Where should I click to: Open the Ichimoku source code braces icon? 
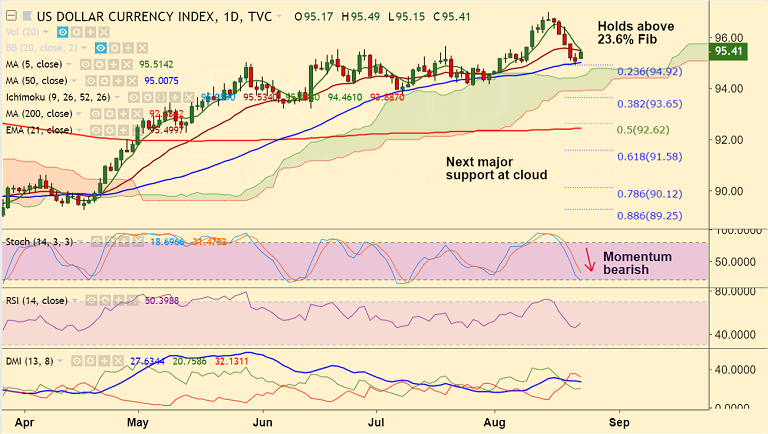(161, 97)
